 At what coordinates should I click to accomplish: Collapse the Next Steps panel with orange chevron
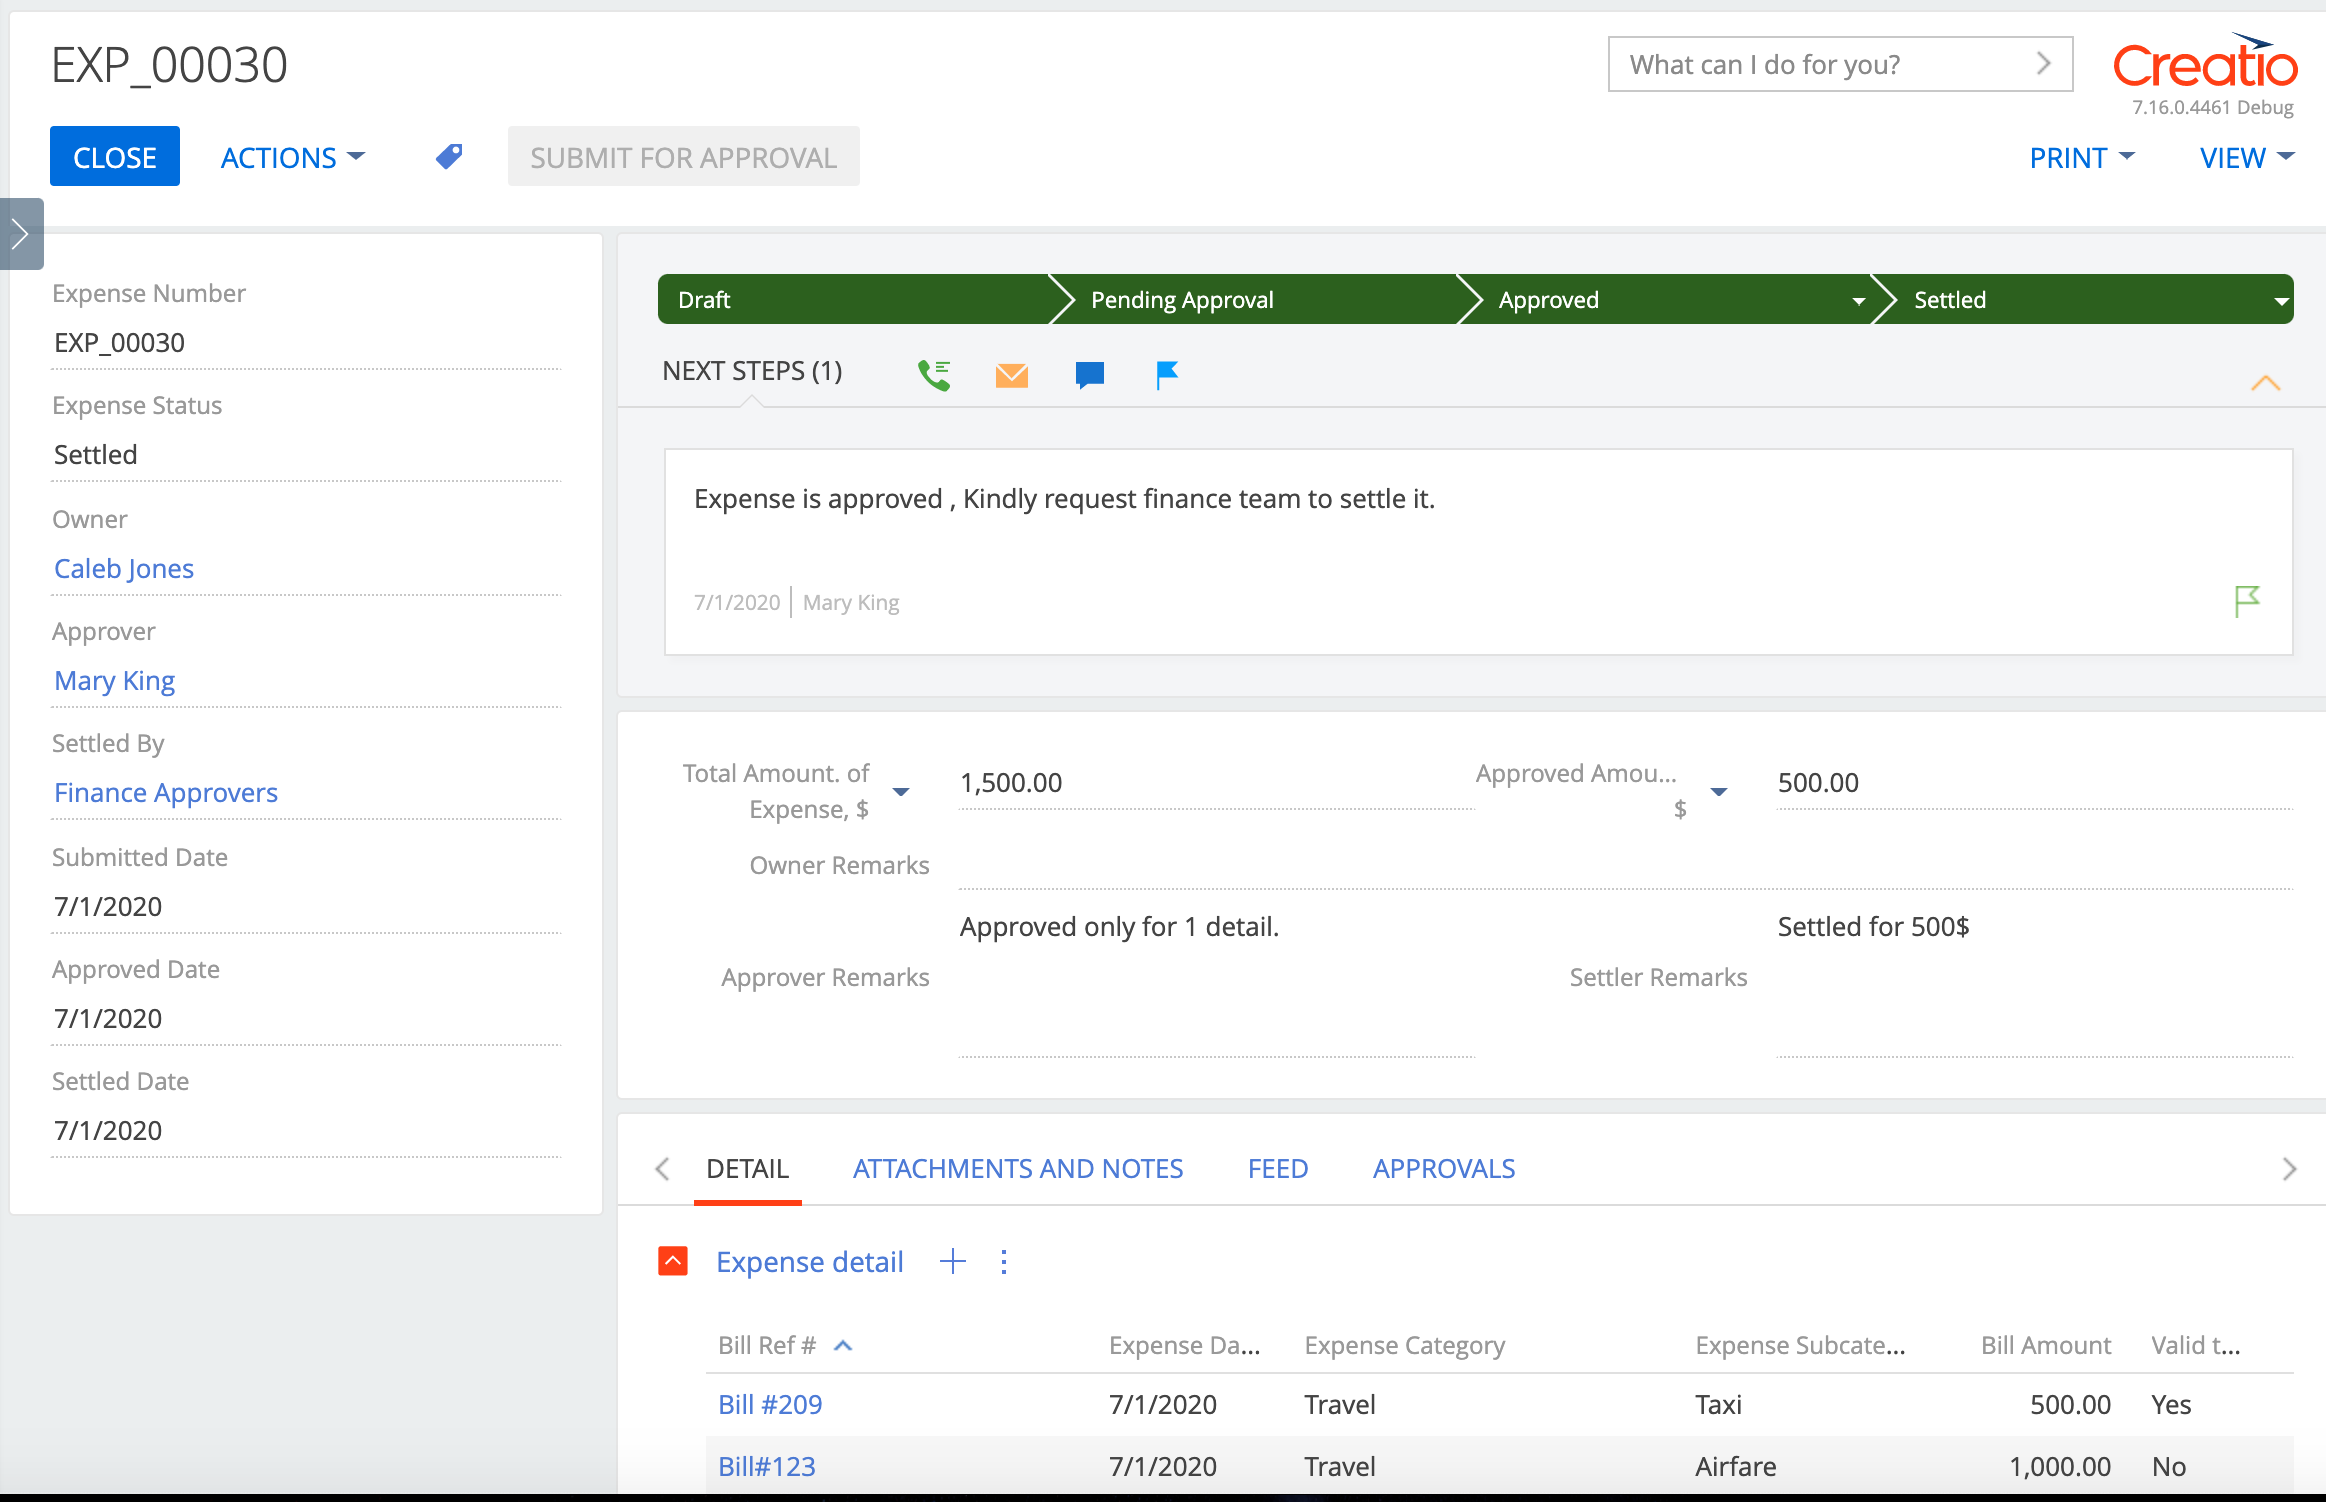point(2266,383)
